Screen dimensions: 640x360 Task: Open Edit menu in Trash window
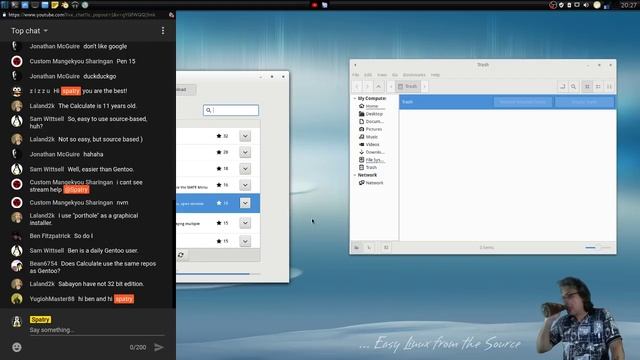[x=368, y=75]
